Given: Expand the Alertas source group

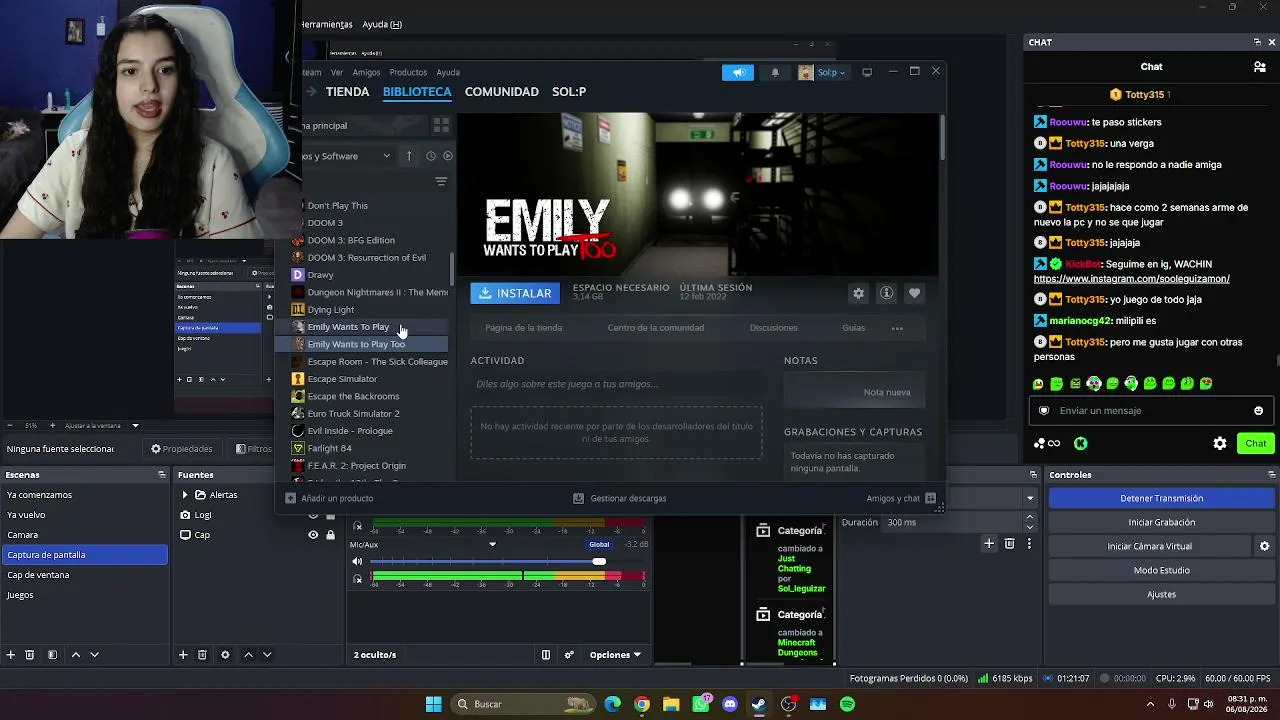Looking at the screenshot, I should coord(185,495).
